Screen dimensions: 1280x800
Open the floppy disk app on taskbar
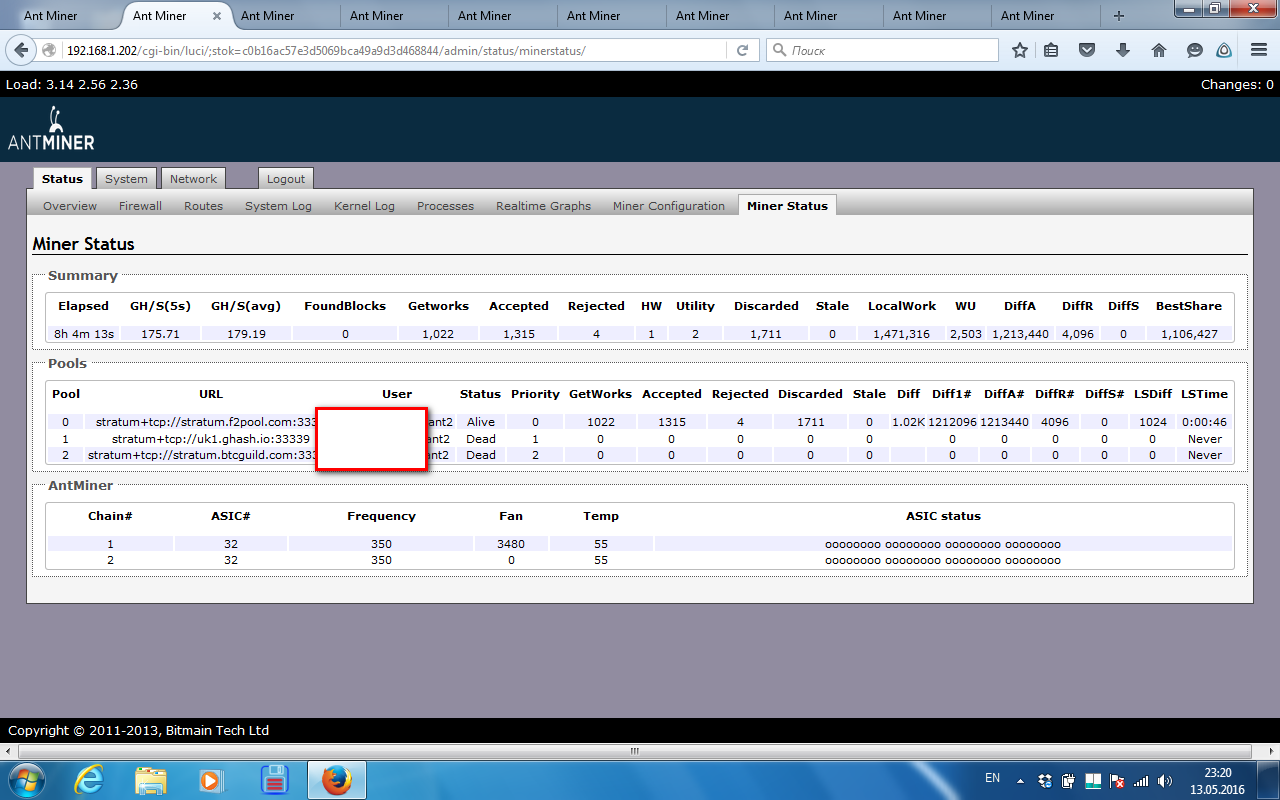point(274,780)
